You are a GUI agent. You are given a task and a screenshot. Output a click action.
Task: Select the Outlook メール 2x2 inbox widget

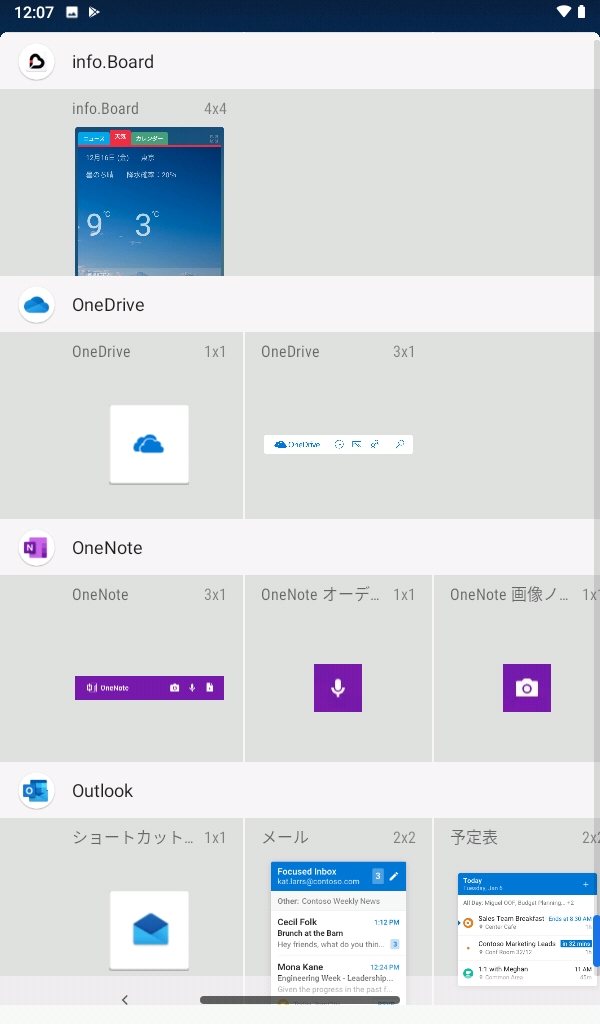point(338,933)
